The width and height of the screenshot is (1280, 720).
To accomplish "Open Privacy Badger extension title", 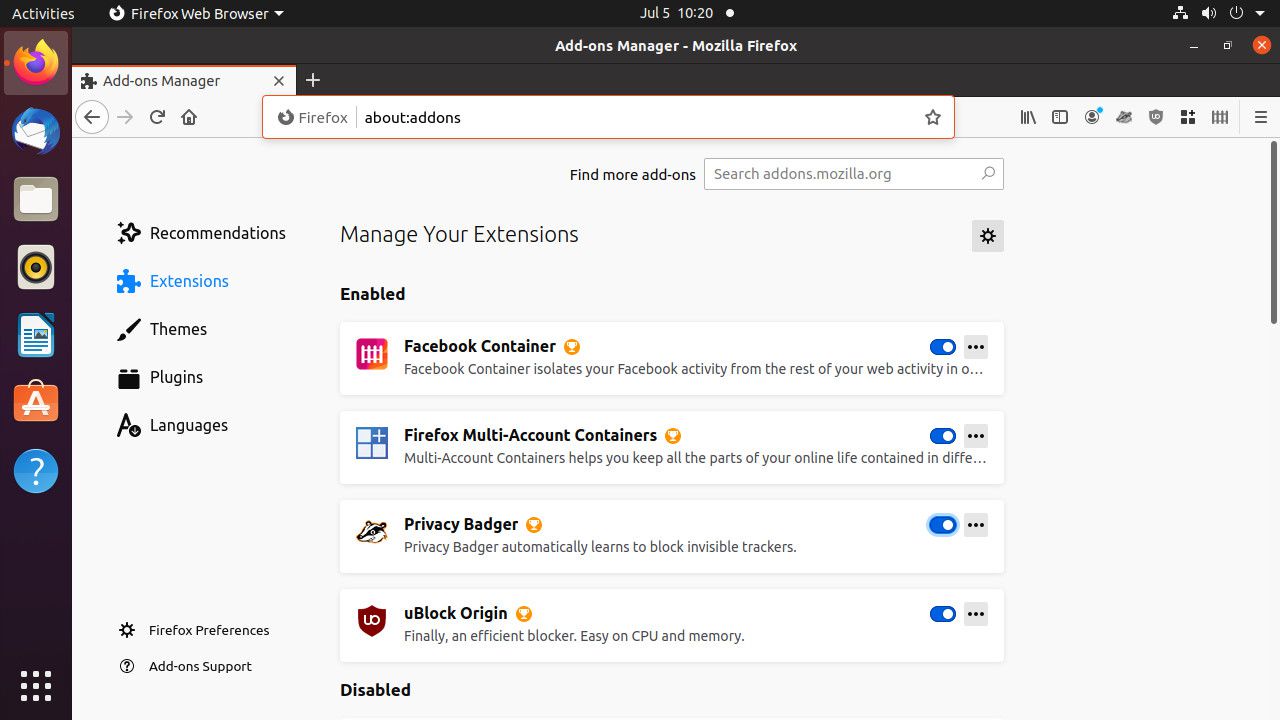I will click(x=461, y=524).
